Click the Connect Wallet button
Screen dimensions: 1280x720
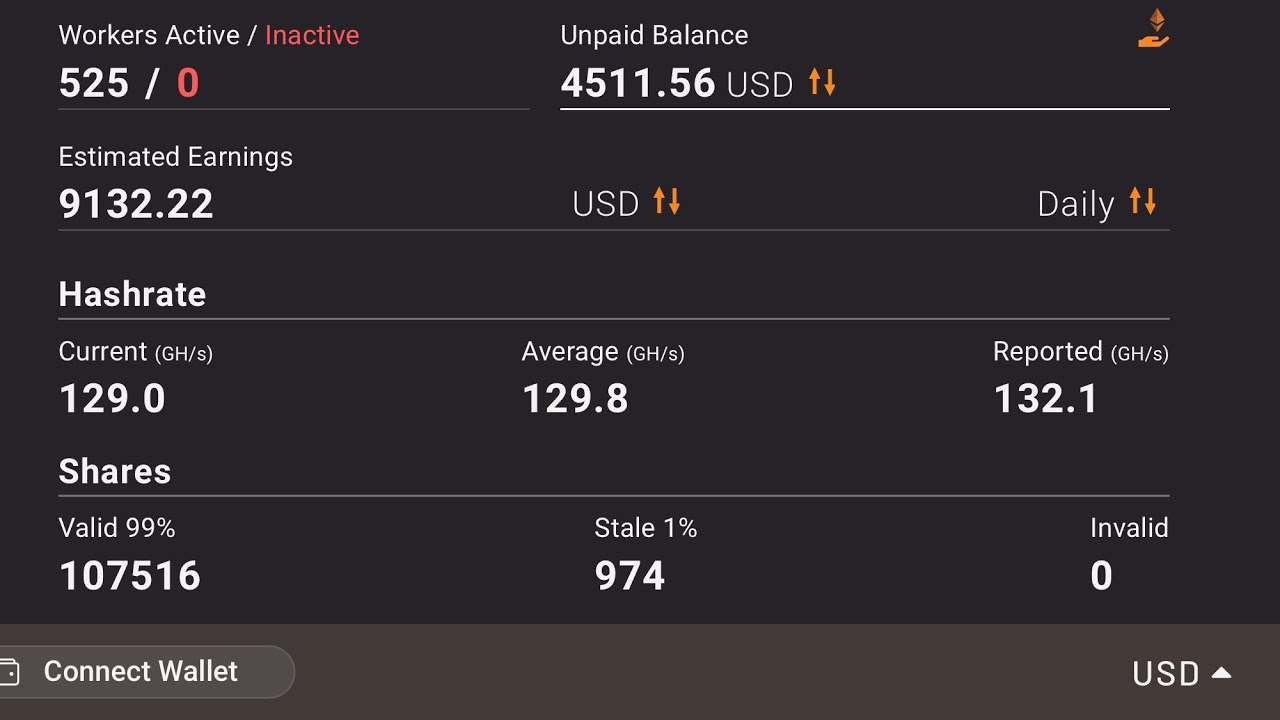pyautogui.click(x=145, y=671)
